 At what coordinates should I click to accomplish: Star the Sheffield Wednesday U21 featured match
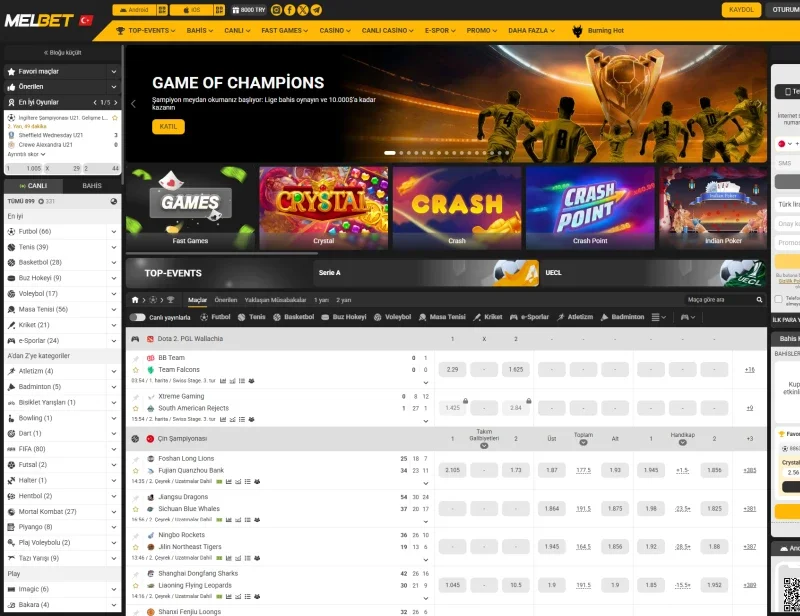click(x=115, y=118)
